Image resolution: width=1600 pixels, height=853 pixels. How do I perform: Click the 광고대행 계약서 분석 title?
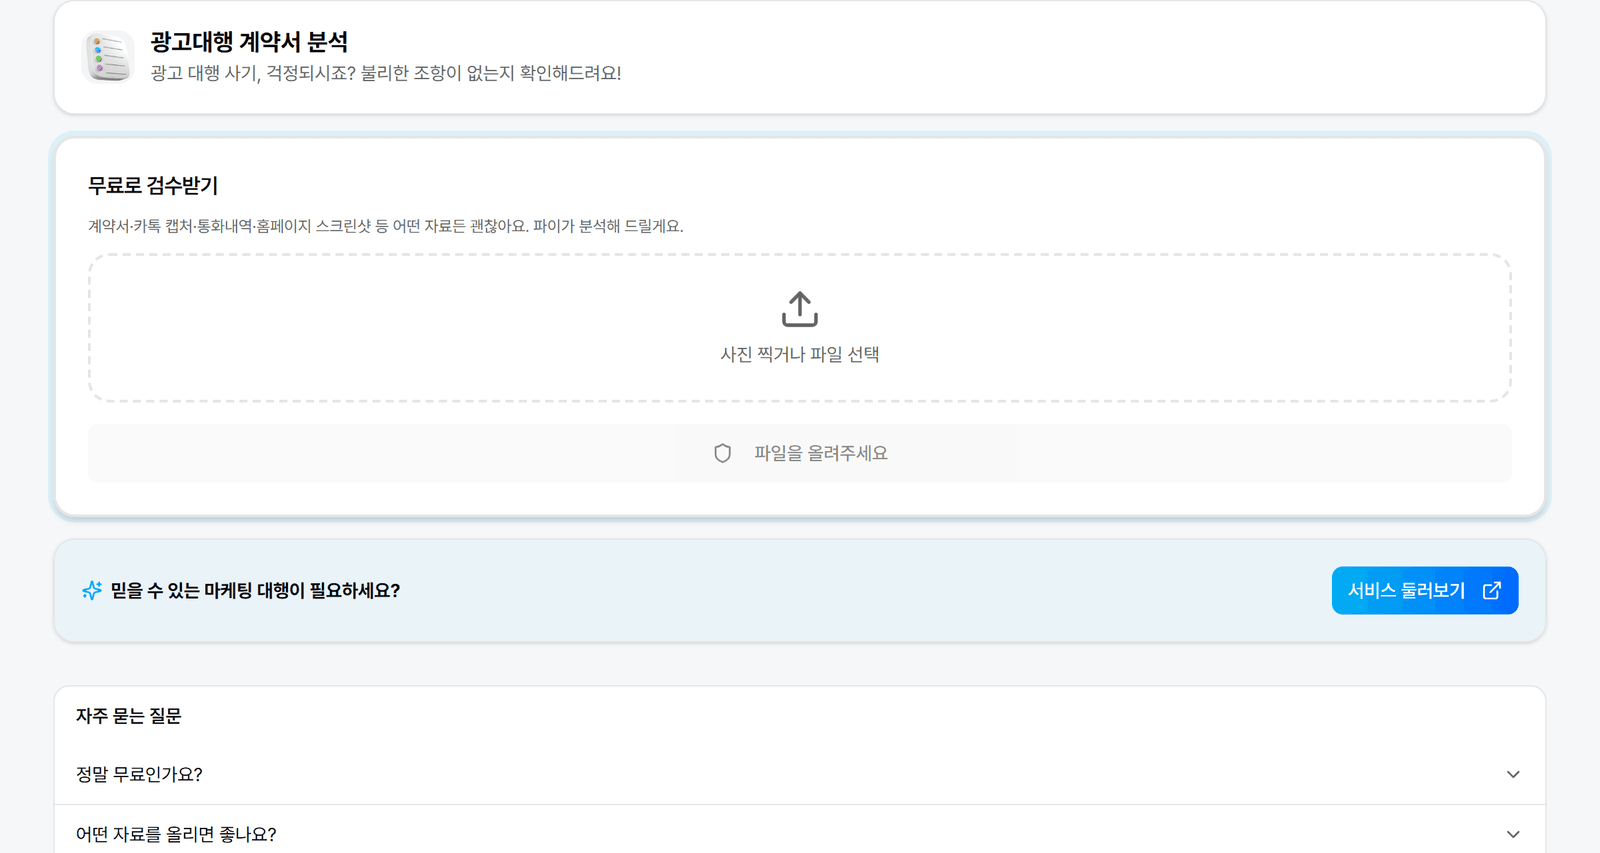click(x=249, y=42)
